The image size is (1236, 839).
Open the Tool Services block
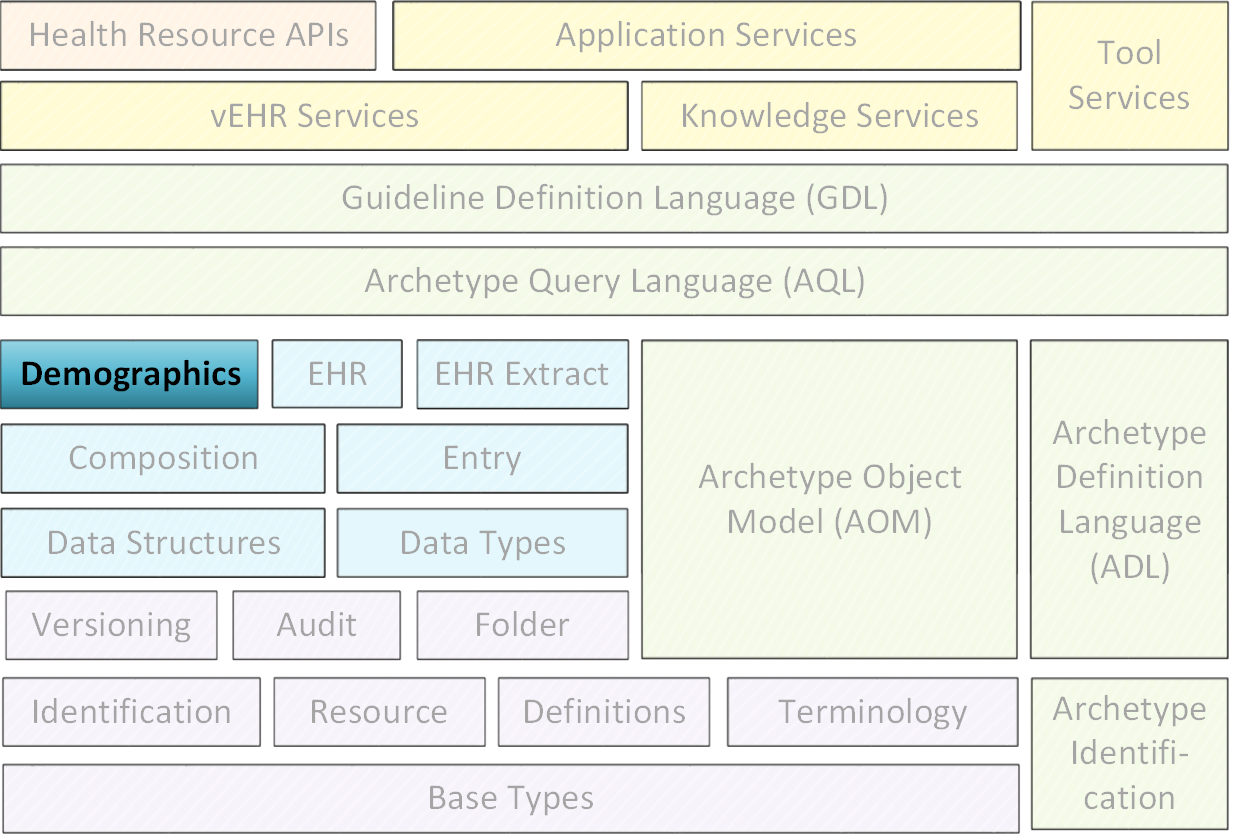point(1129,76)
